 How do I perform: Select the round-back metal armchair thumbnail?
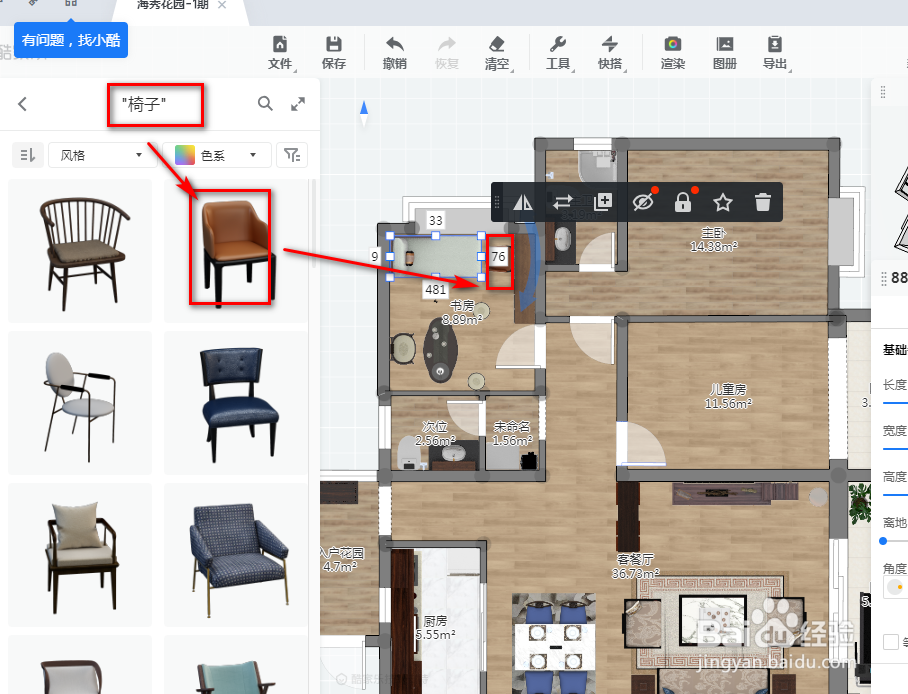click(80, 403)
